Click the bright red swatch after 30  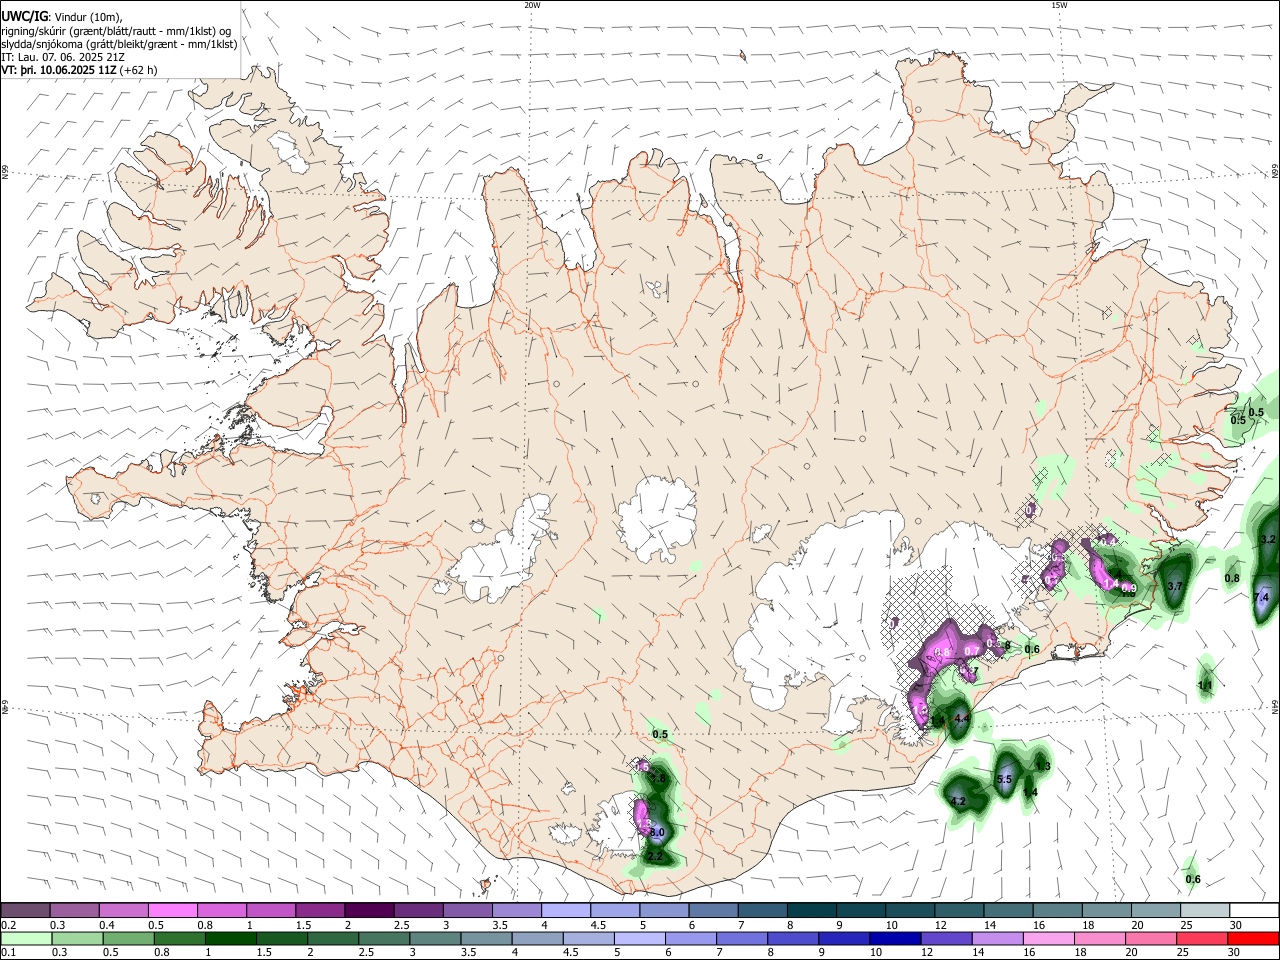(1254, 938)
